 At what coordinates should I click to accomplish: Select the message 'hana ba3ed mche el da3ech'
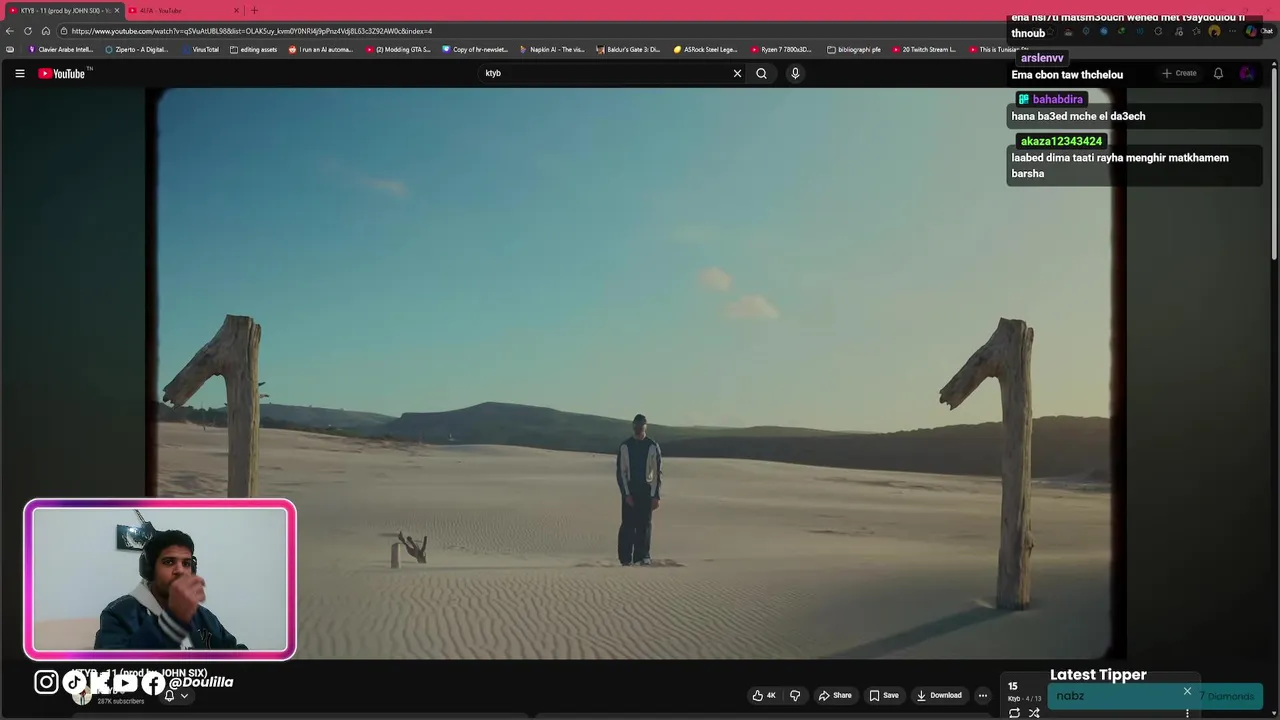1078,116
